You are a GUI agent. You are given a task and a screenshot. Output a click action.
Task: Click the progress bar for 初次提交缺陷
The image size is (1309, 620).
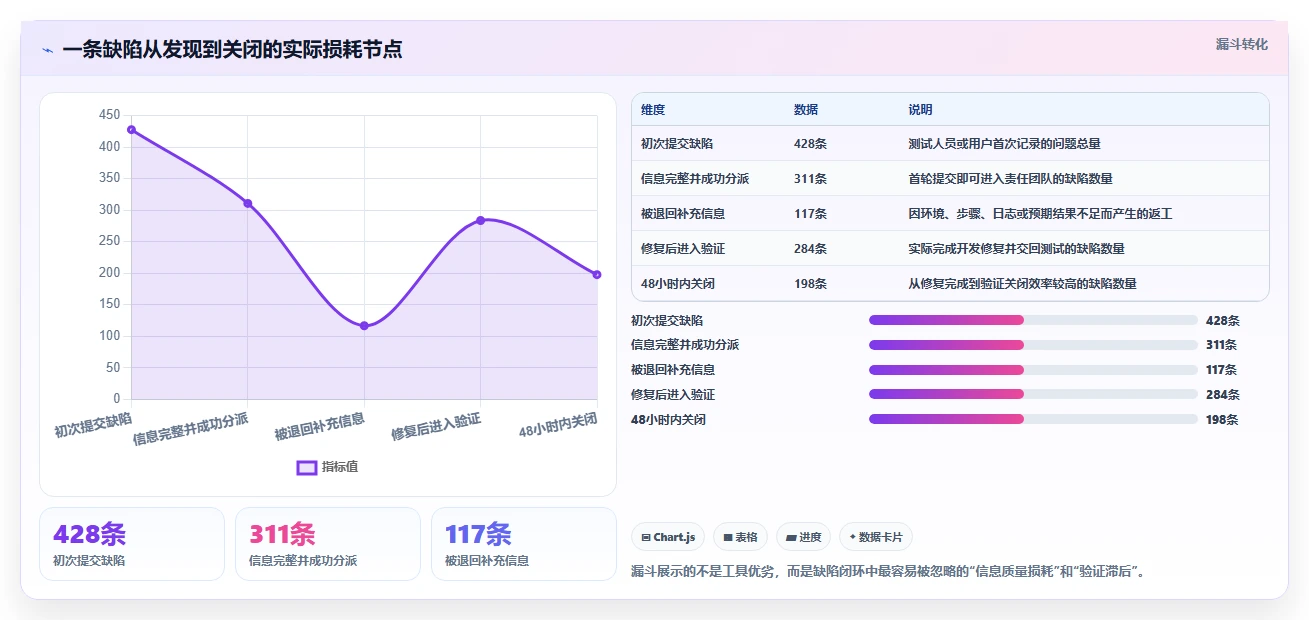(x=1033, y=320)
